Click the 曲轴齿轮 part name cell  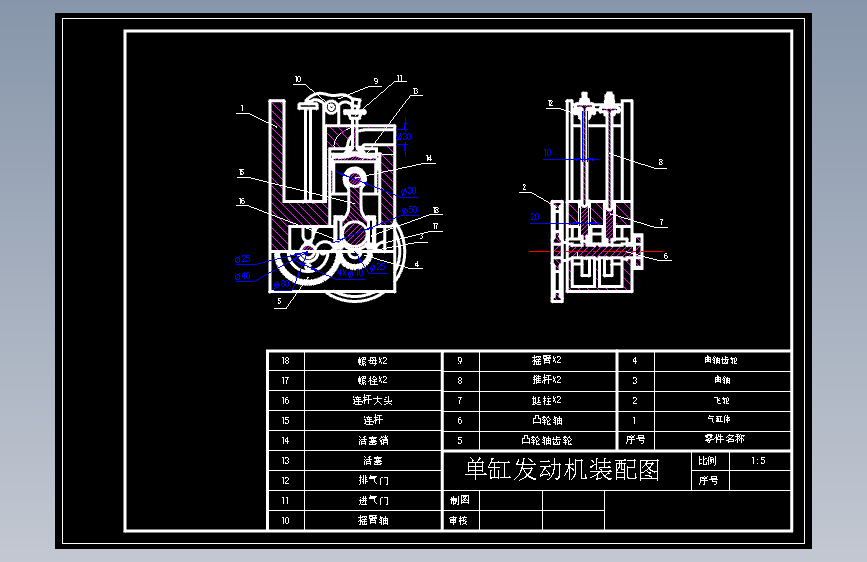coord(722,360)
